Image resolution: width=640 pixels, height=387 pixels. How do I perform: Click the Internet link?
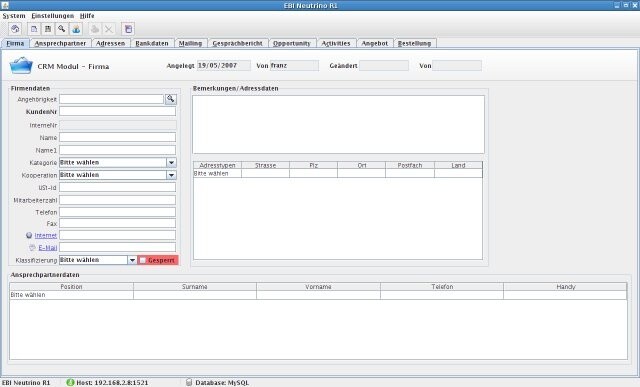(x=46, y=236)
